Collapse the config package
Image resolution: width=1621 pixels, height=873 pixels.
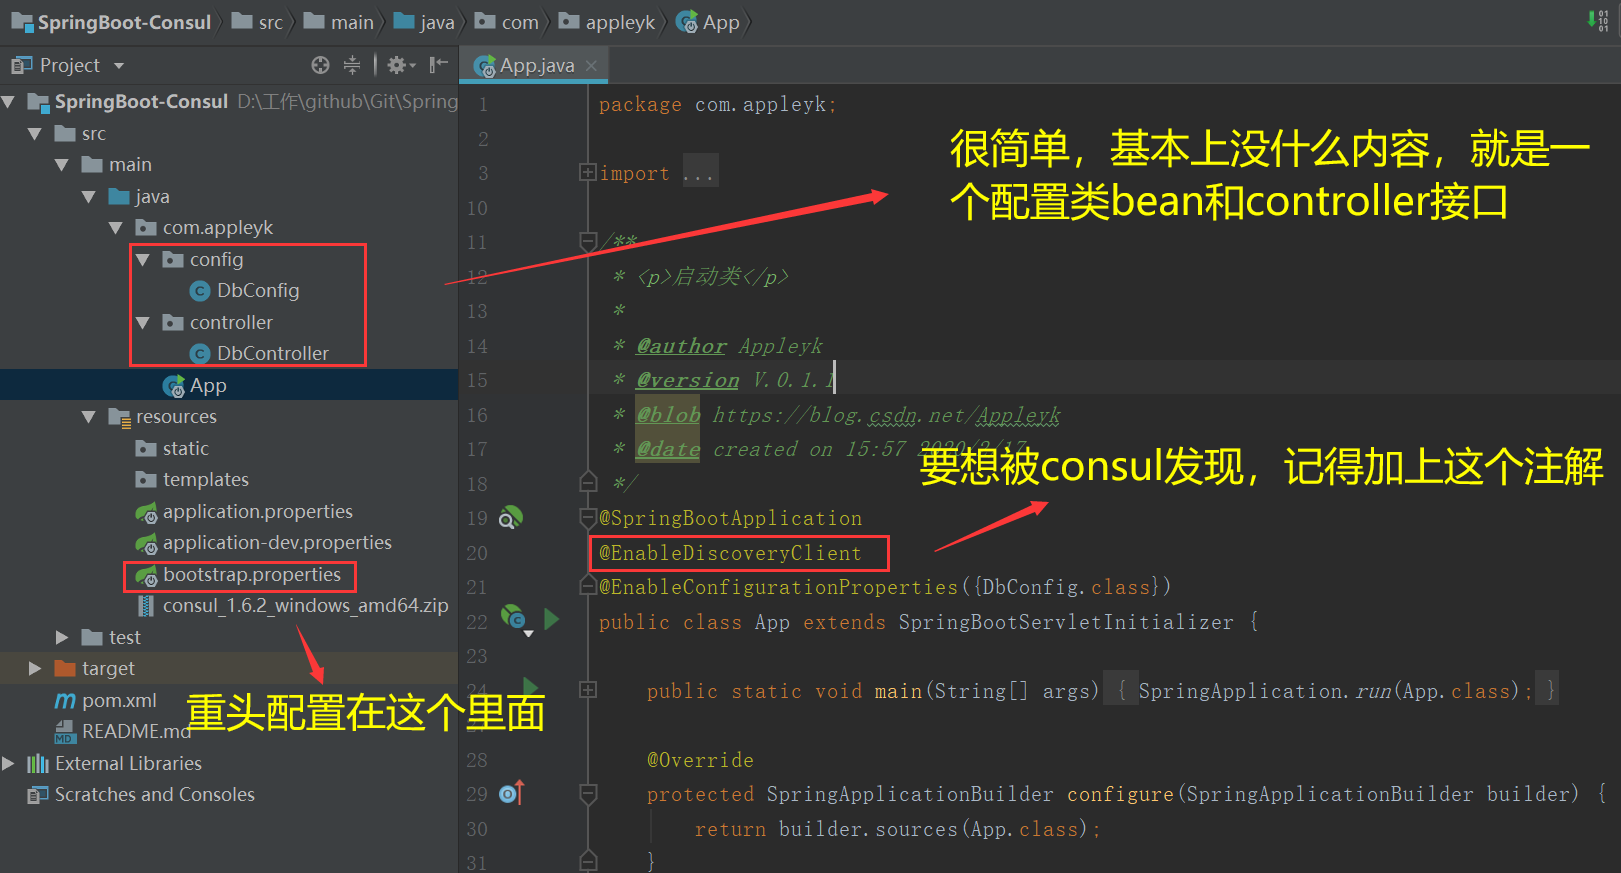(142, 260)
